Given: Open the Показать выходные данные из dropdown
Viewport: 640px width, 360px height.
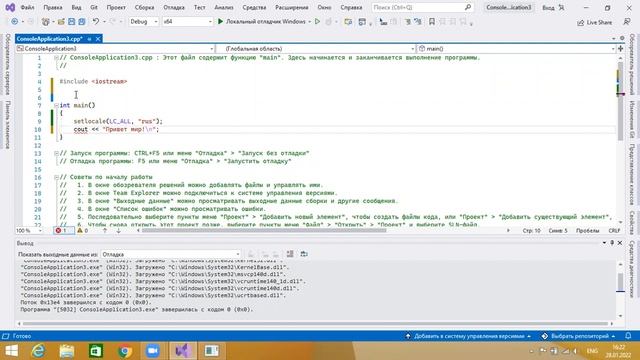Looking at the screenshot, I should (x=171, y=254).
